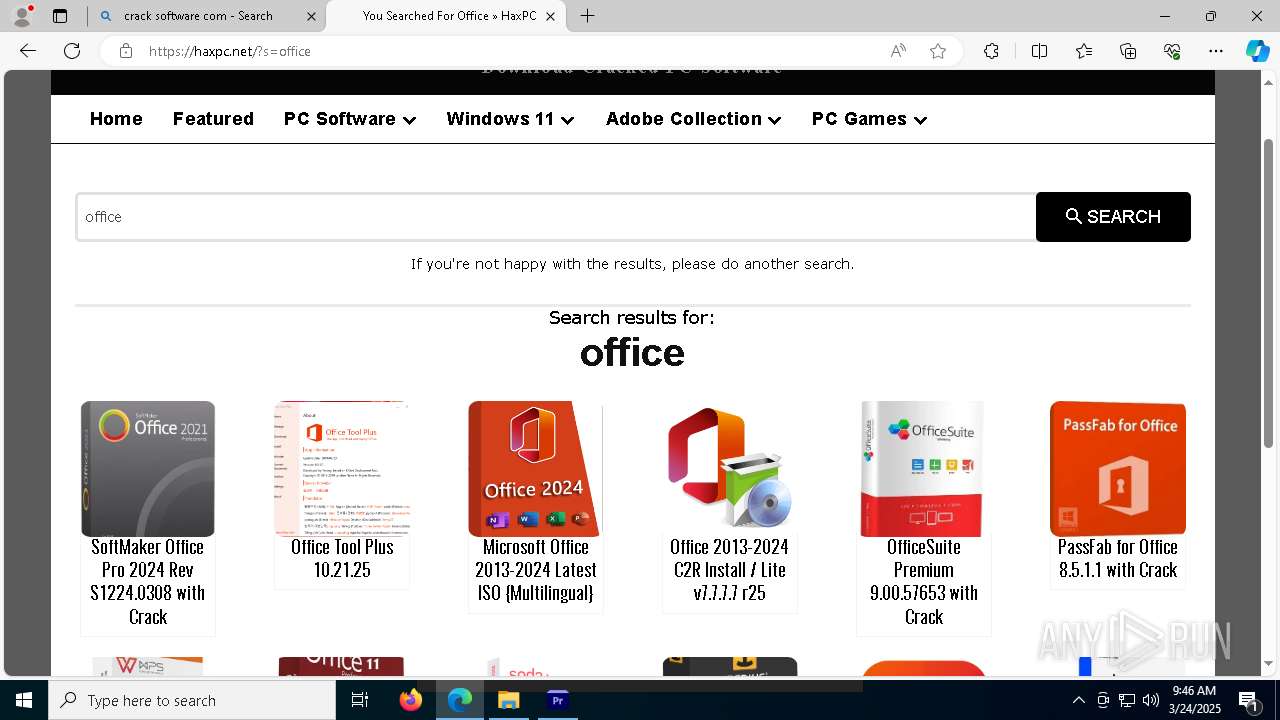Expand the PC Software chevron

(x=409, y=120)
